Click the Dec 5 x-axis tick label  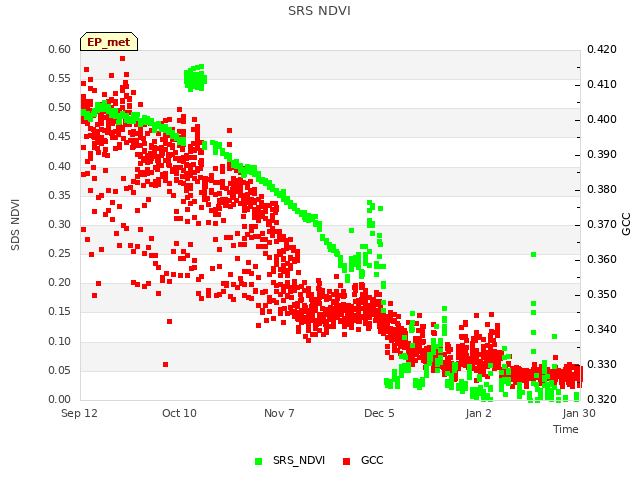[x=379, y=413]
